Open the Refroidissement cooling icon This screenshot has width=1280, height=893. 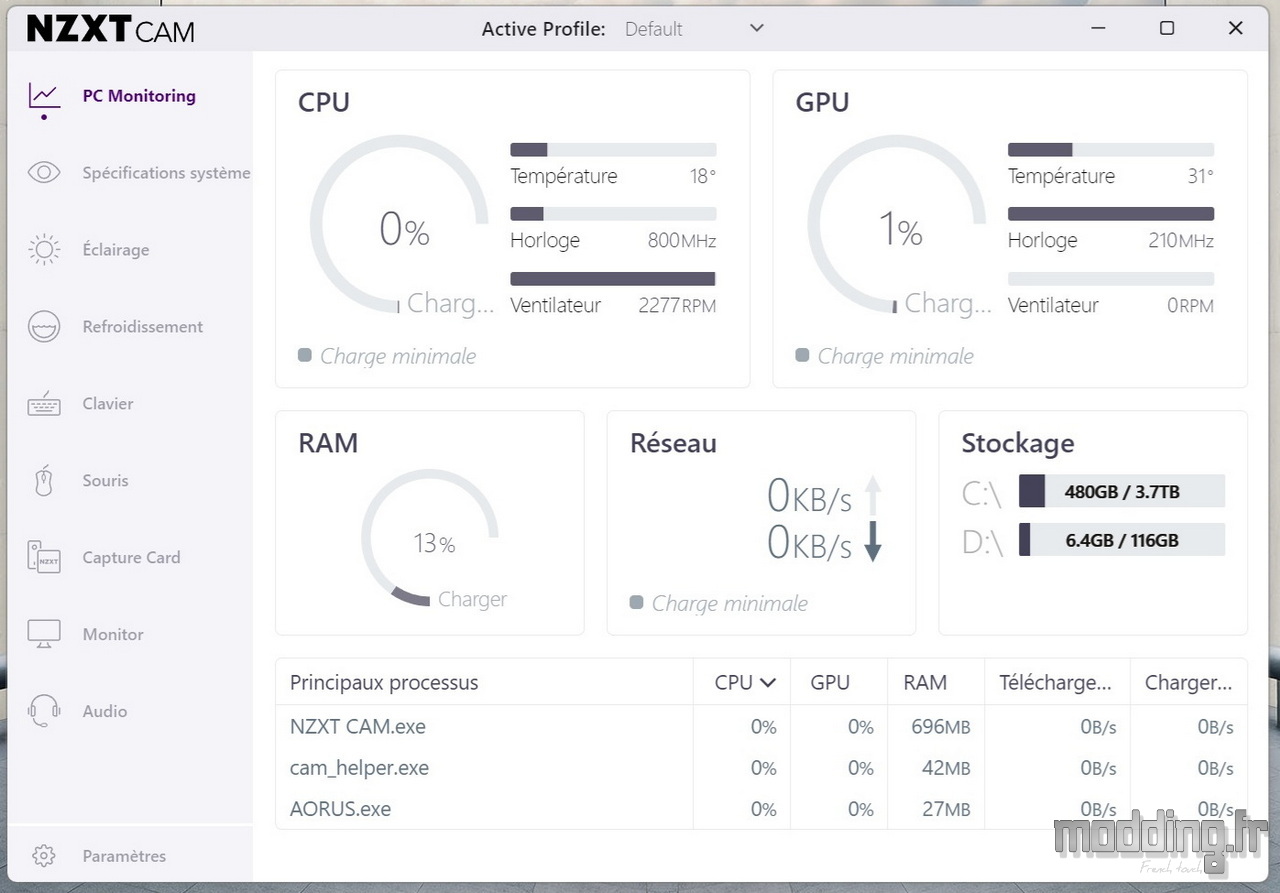[44, 327]
